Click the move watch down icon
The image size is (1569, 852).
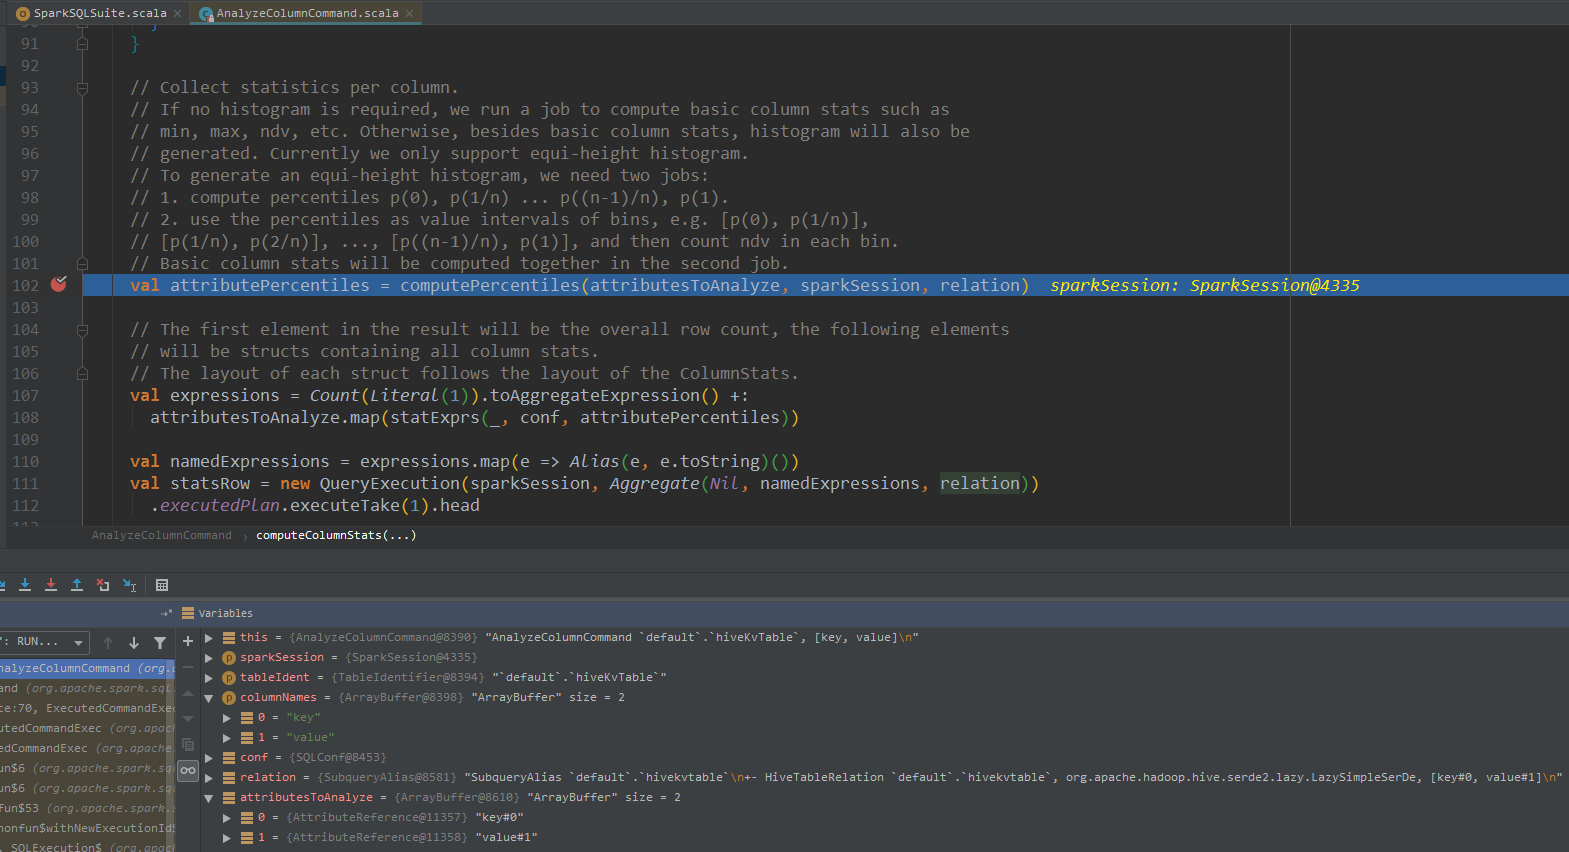pos(187,719)
